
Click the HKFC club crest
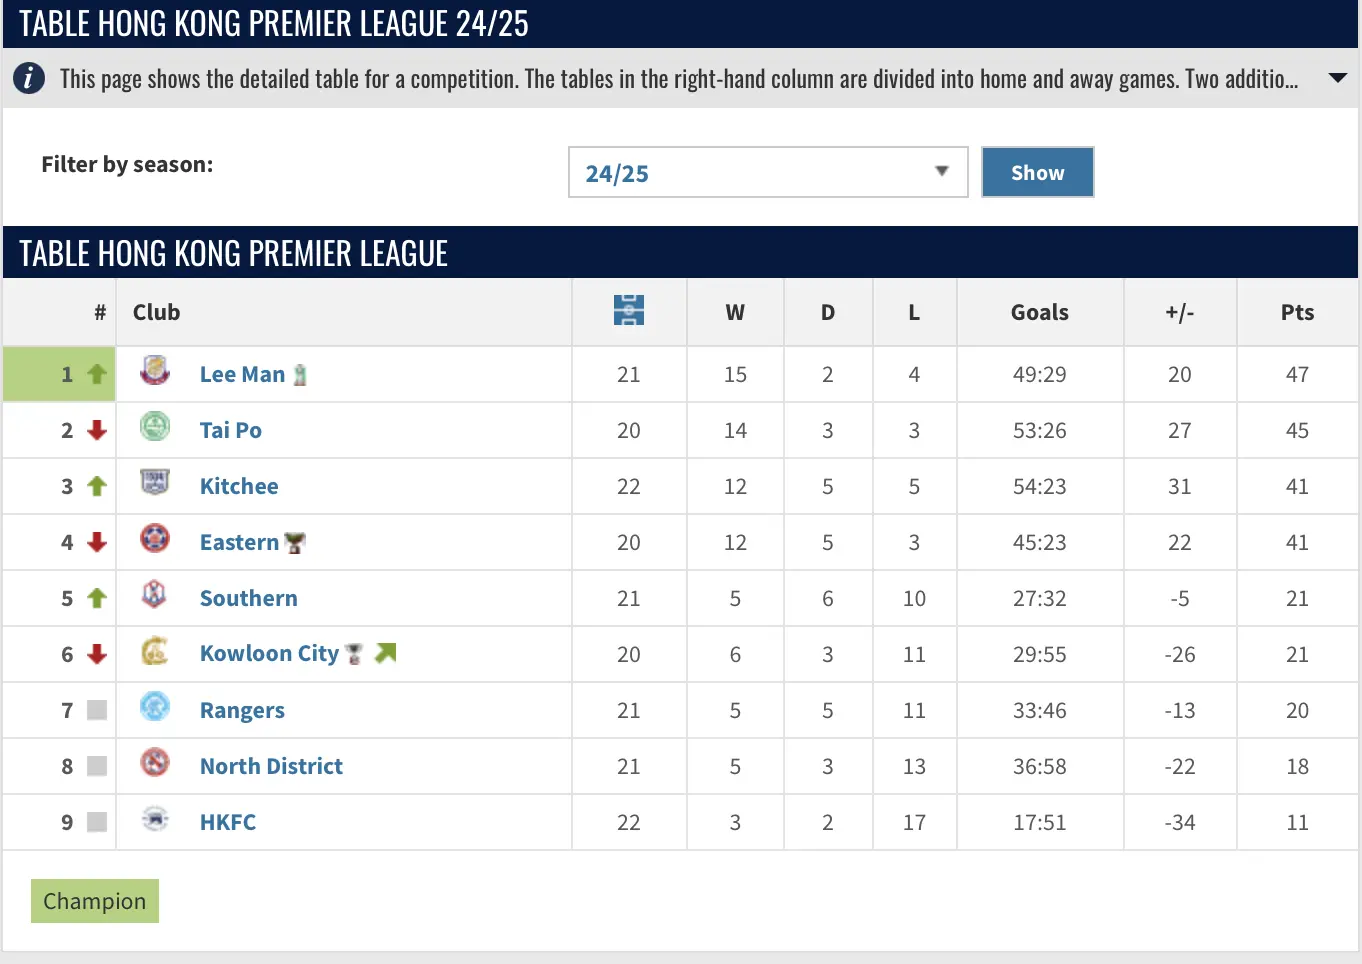pyautogui.click(x=155, y=819)
